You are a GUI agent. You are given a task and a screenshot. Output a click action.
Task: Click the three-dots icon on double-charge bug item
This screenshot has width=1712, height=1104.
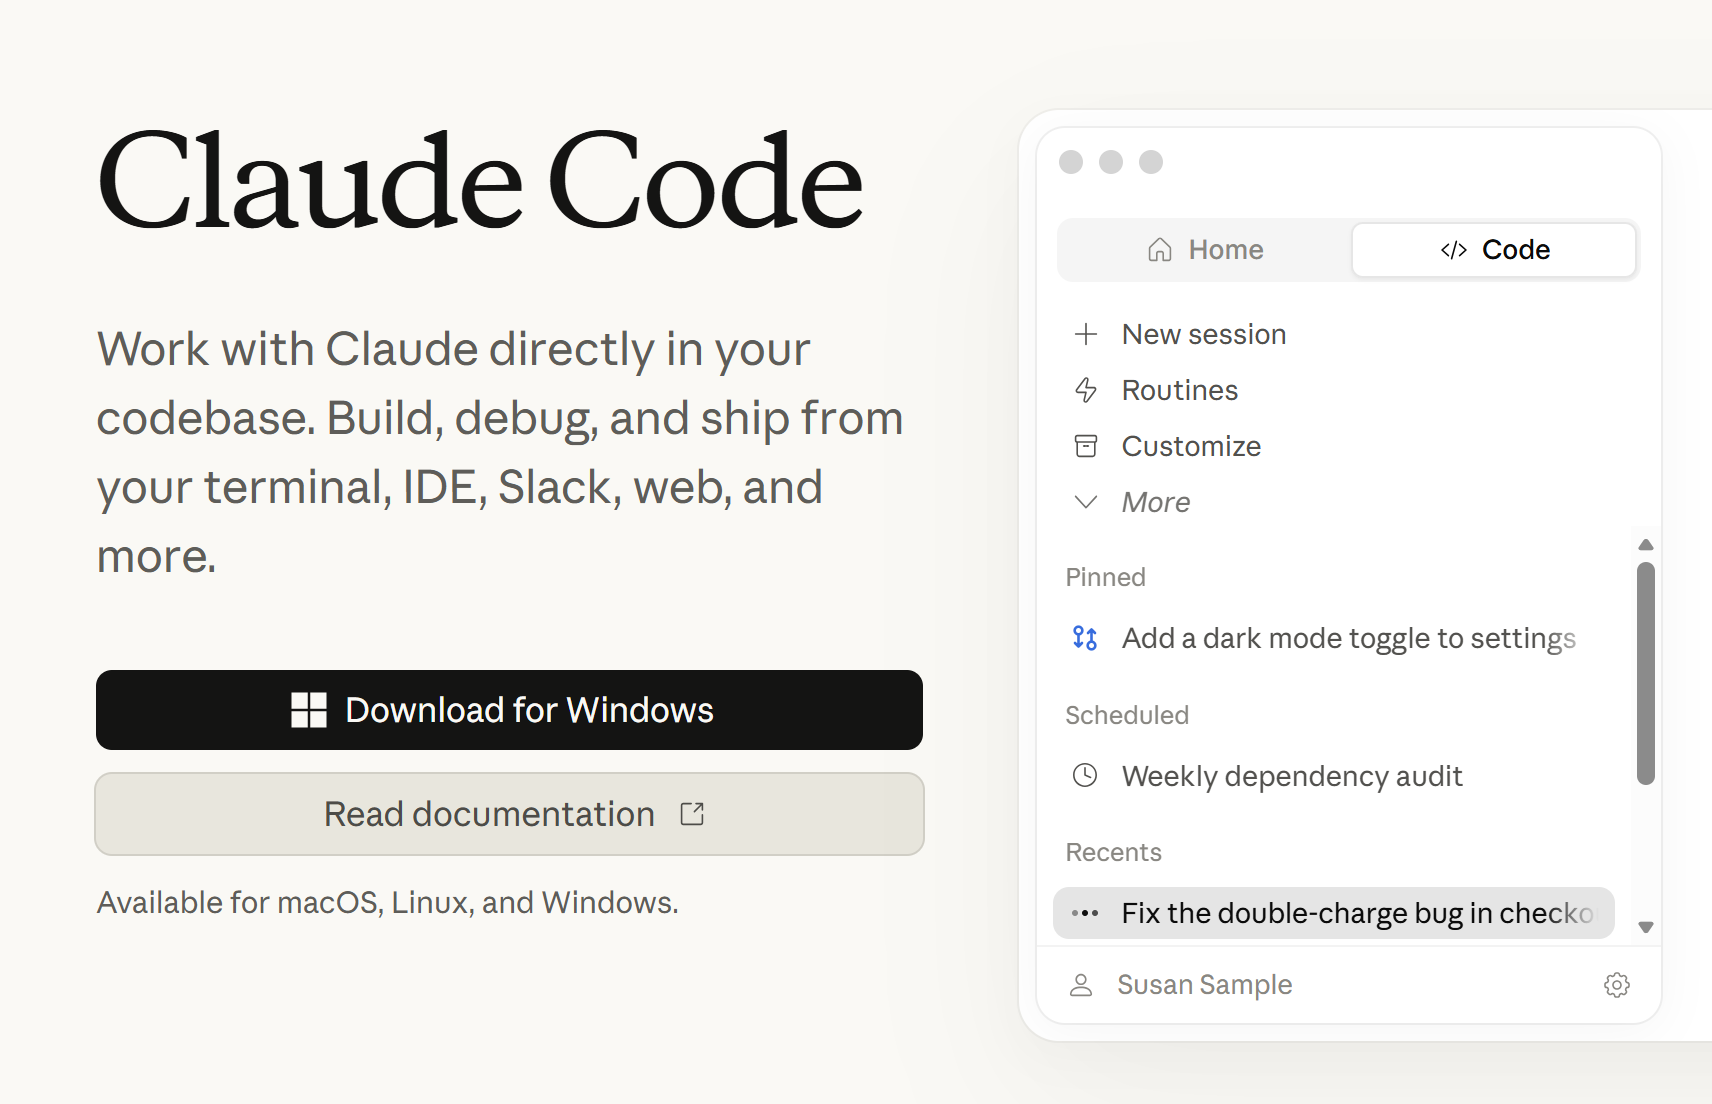click(1085, 913)
